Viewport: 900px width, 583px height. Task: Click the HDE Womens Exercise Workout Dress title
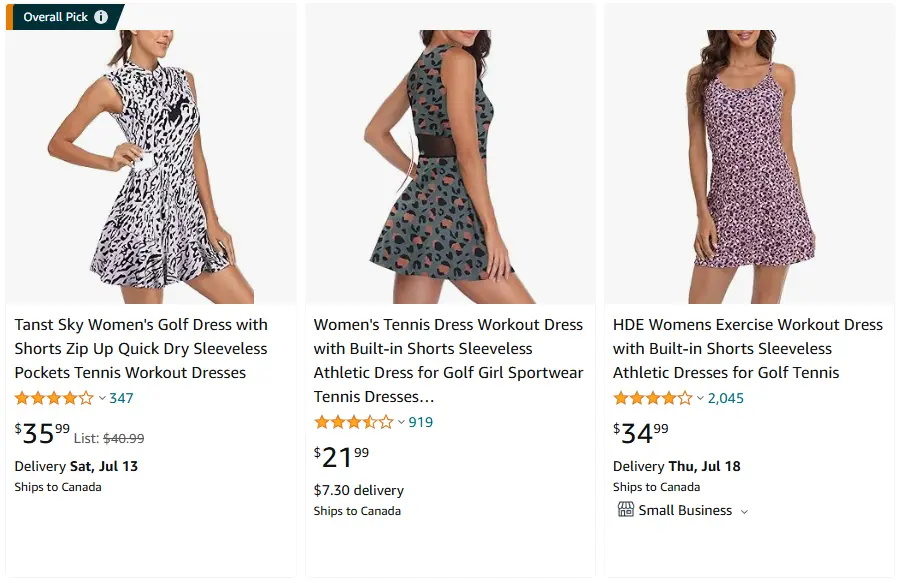click(x=746, y=348)
